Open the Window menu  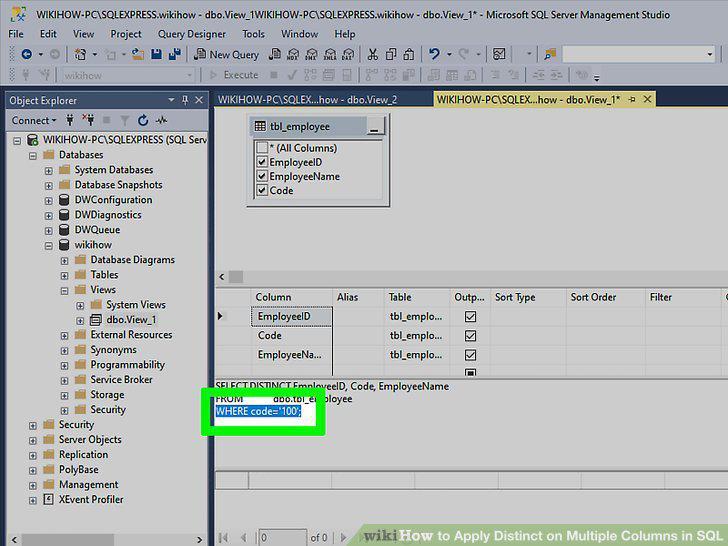[299, 34]
